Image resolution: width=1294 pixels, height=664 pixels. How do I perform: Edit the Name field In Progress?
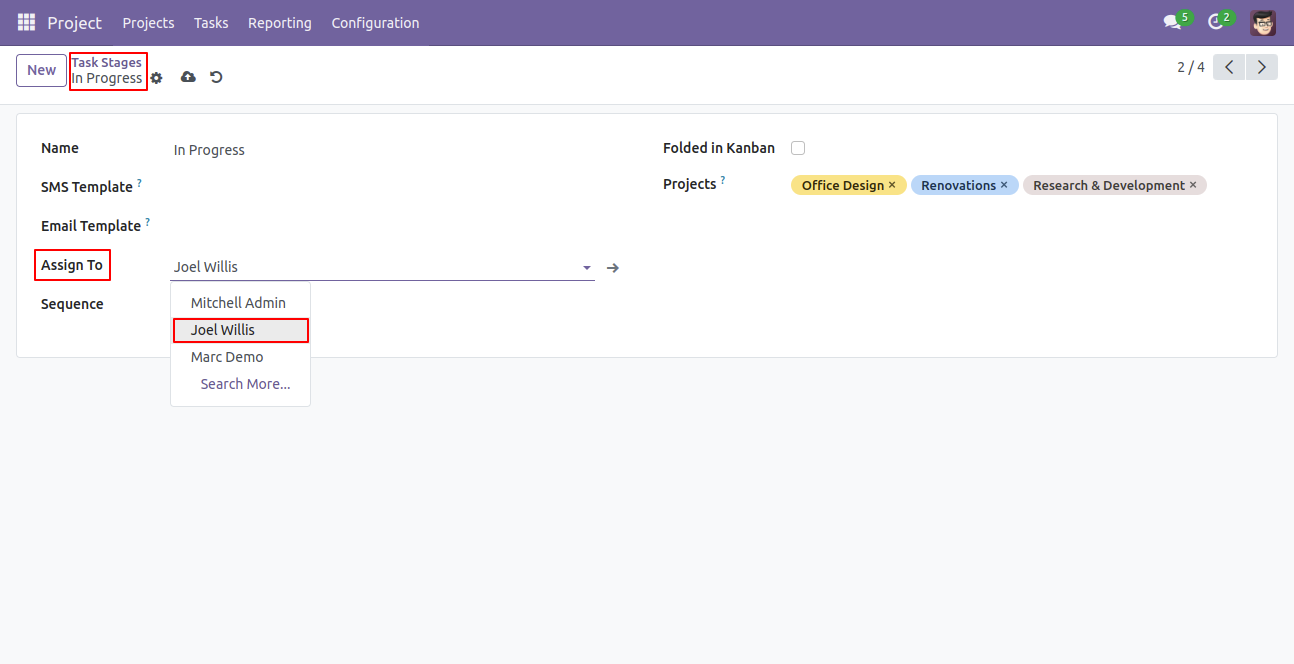383,150
